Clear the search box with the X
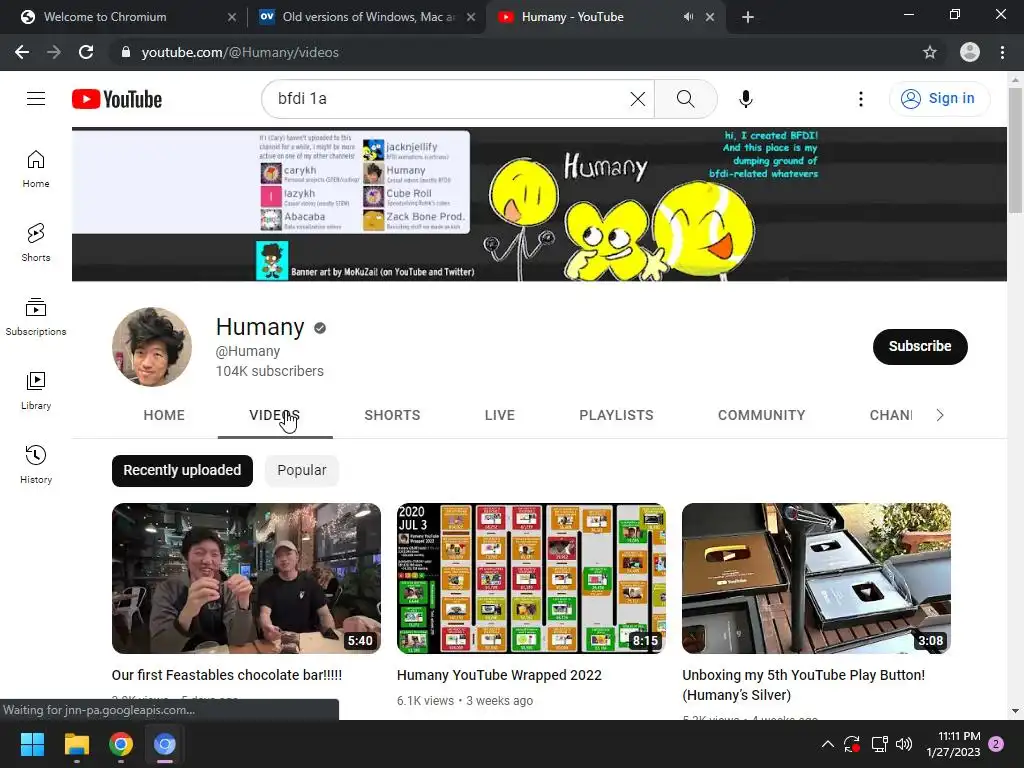This screenshot has height=768, width=1024. point(637,99)
